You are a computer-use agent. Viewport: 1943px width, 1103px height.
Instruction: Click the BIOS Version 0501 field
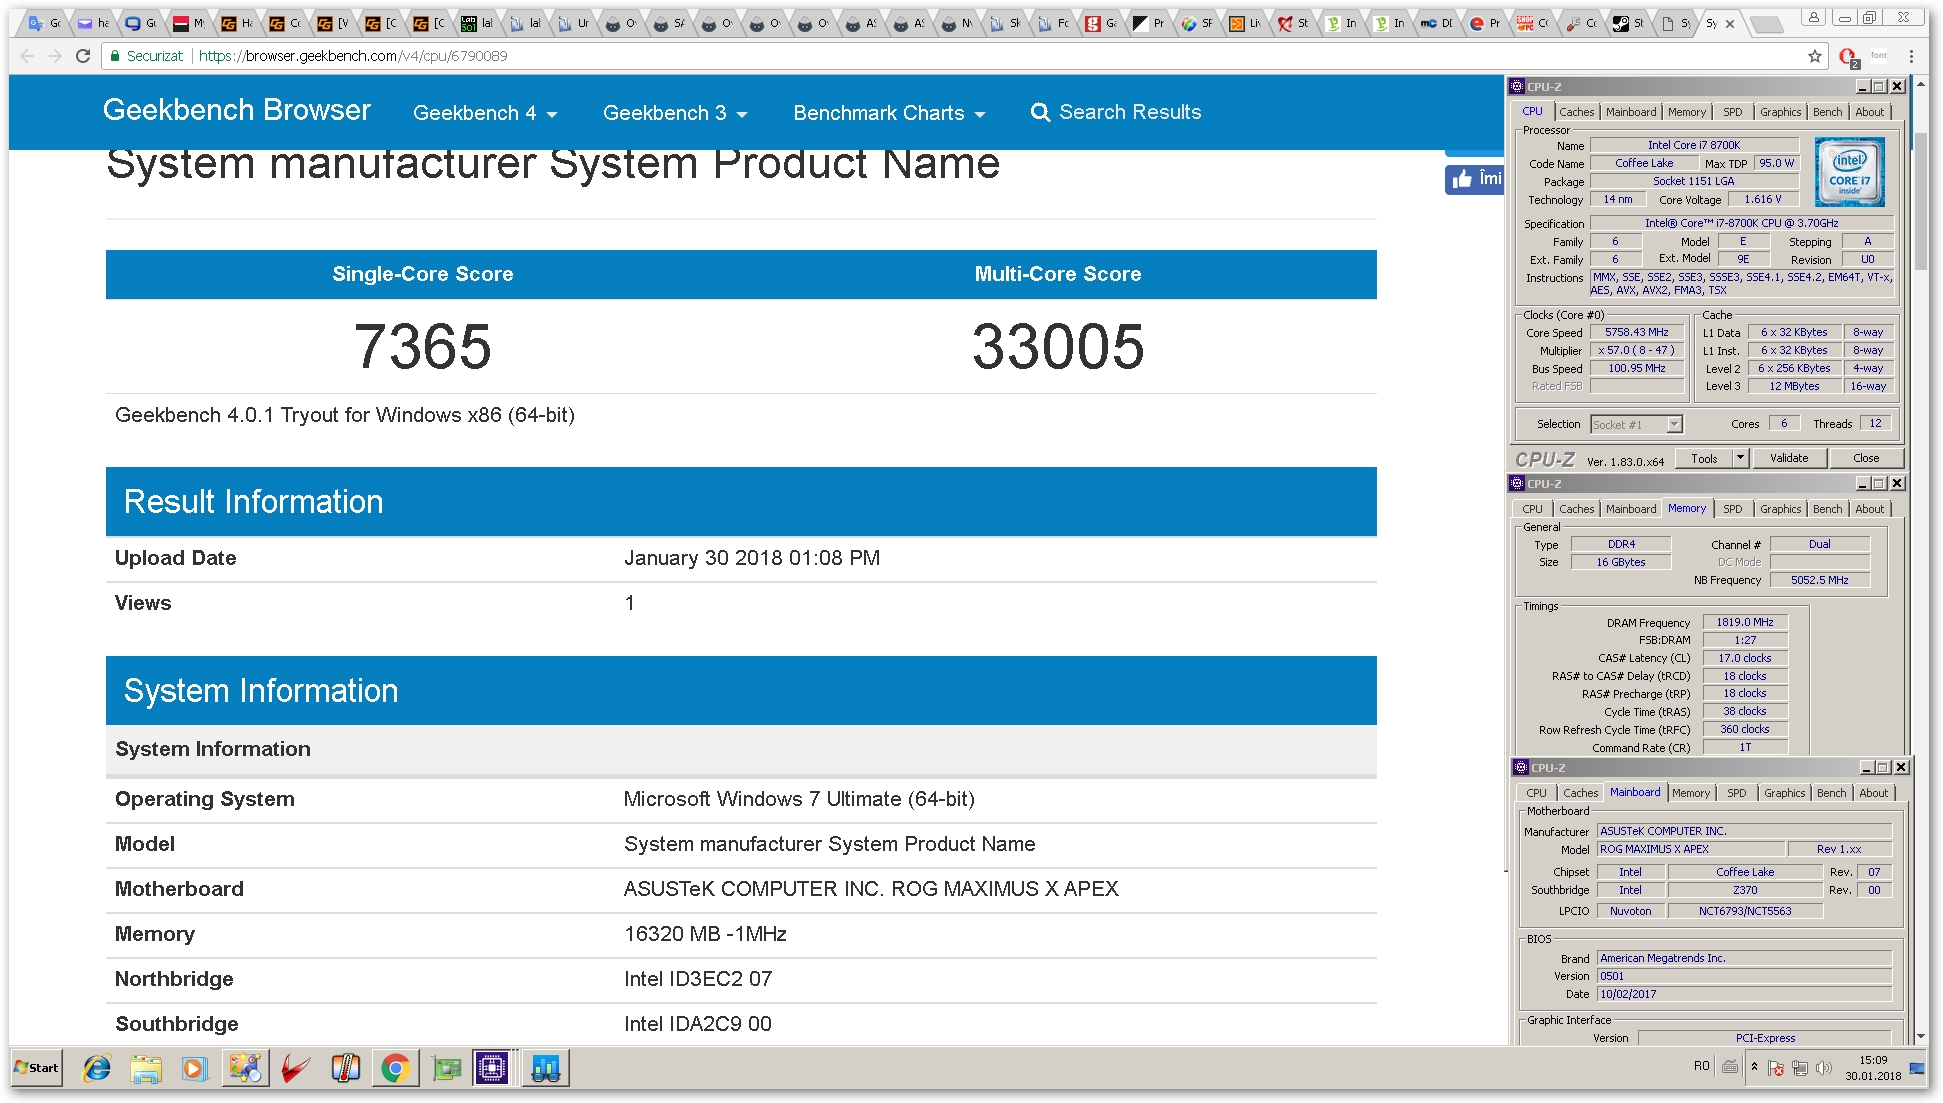[1744, 976]
